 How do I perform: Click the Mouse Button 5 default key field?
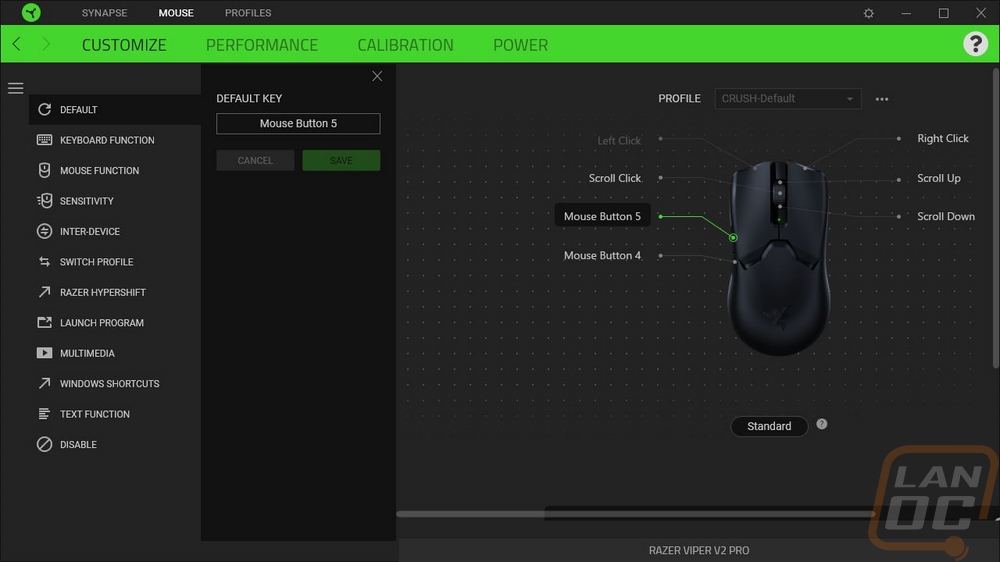[298, 124]
